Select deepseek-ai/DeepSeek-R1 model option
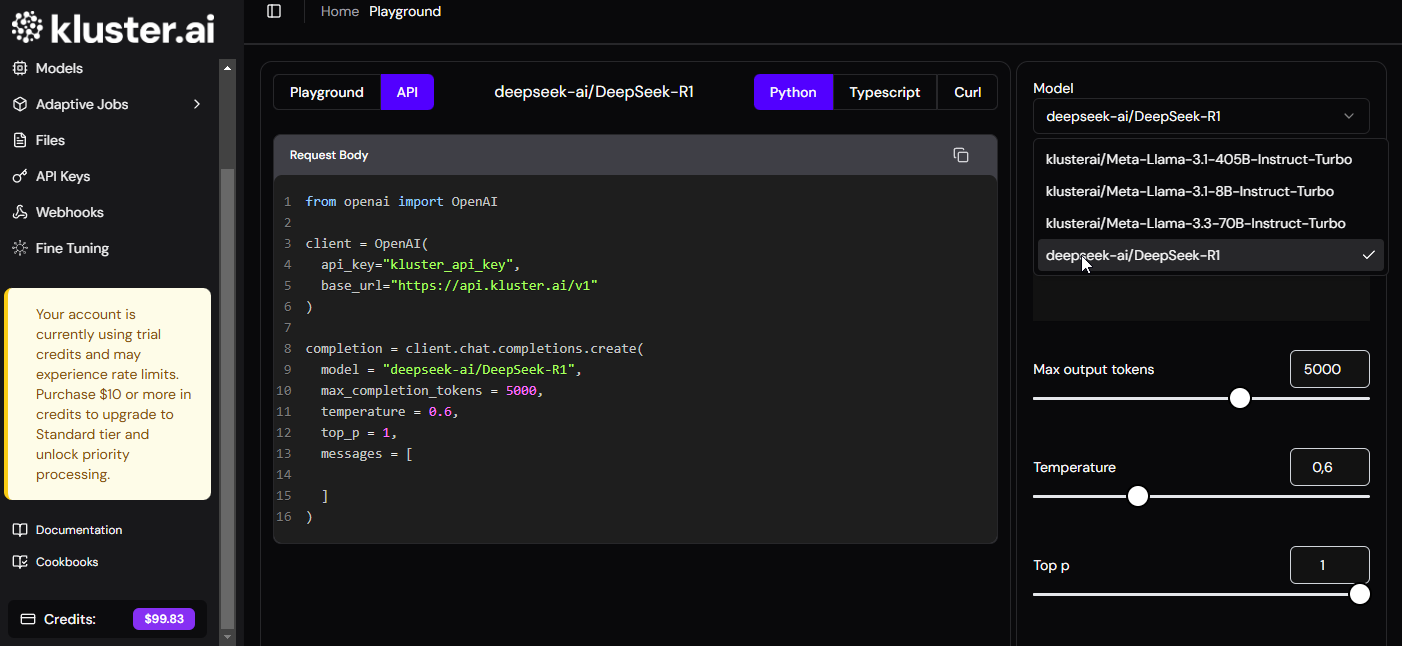This screenshot has height=646, width=1402. click(1211, 255)
